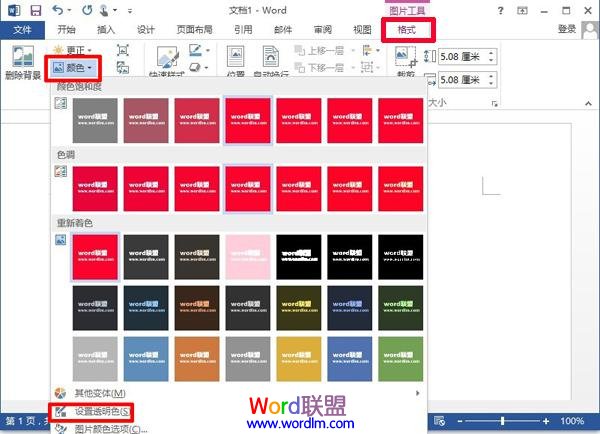Screen dimensions: 600x434
Task: Click the Align objects icon
Action: (367, 50)
